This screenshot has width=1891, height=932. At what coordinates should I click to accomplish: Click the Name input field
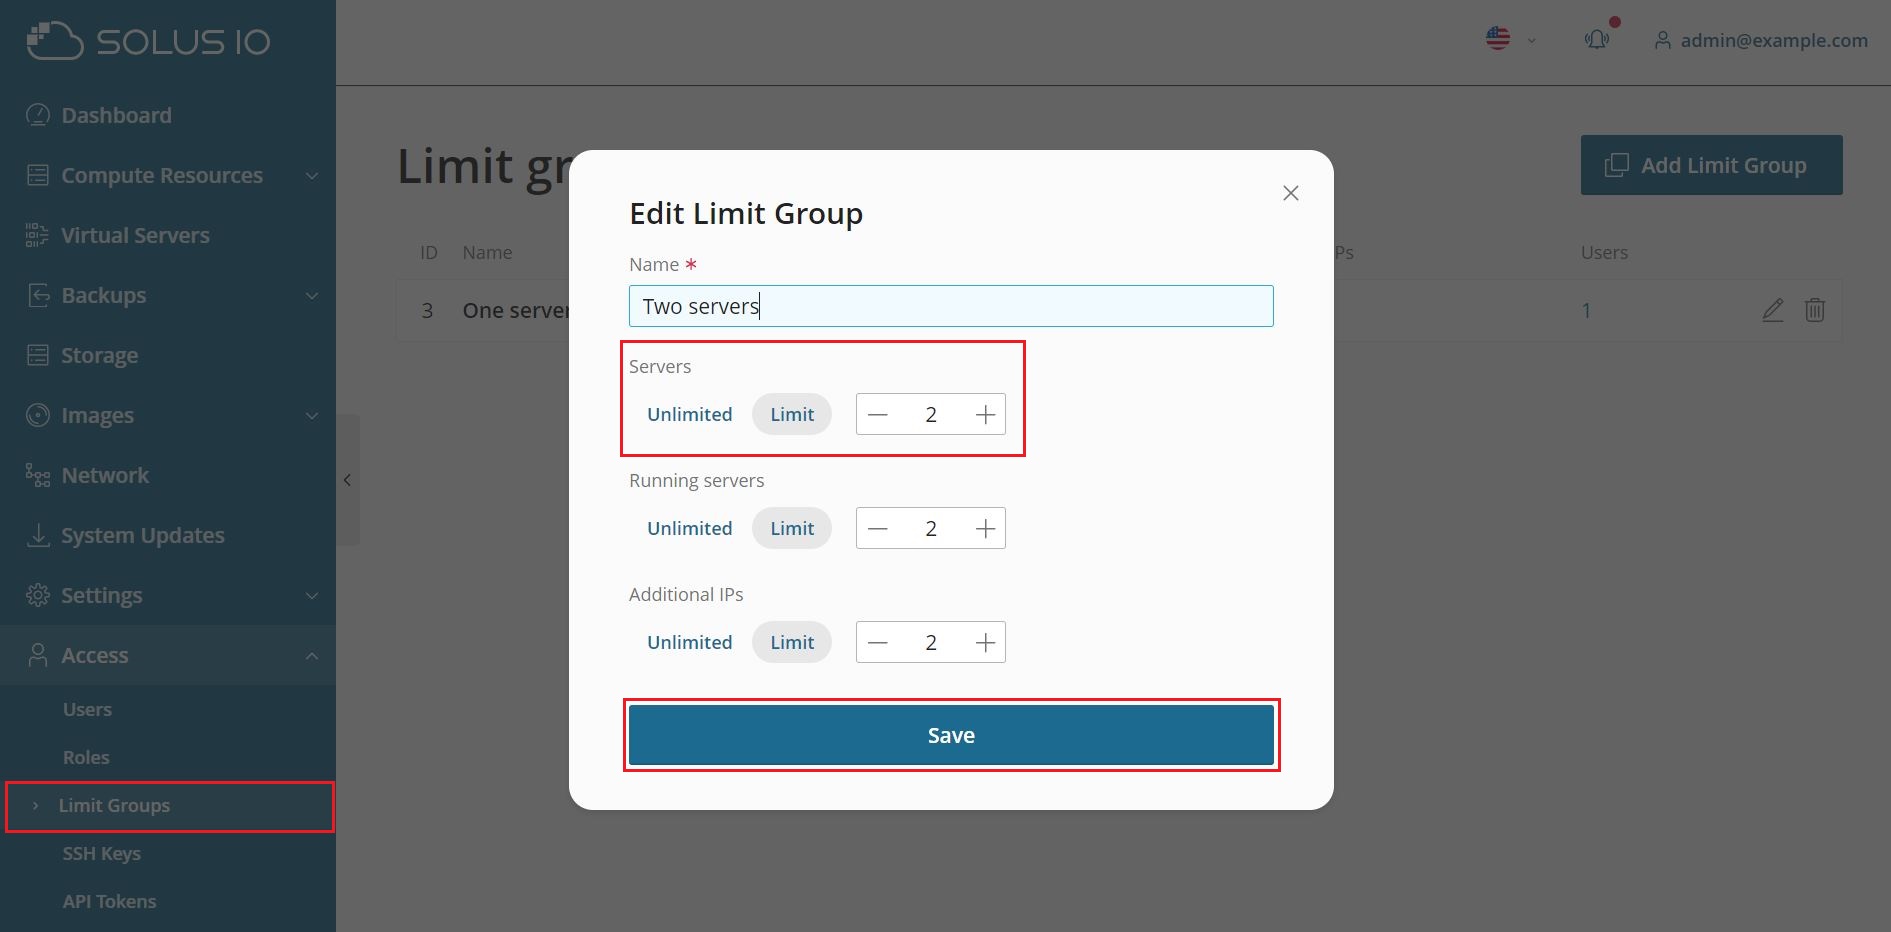[951, 306]
